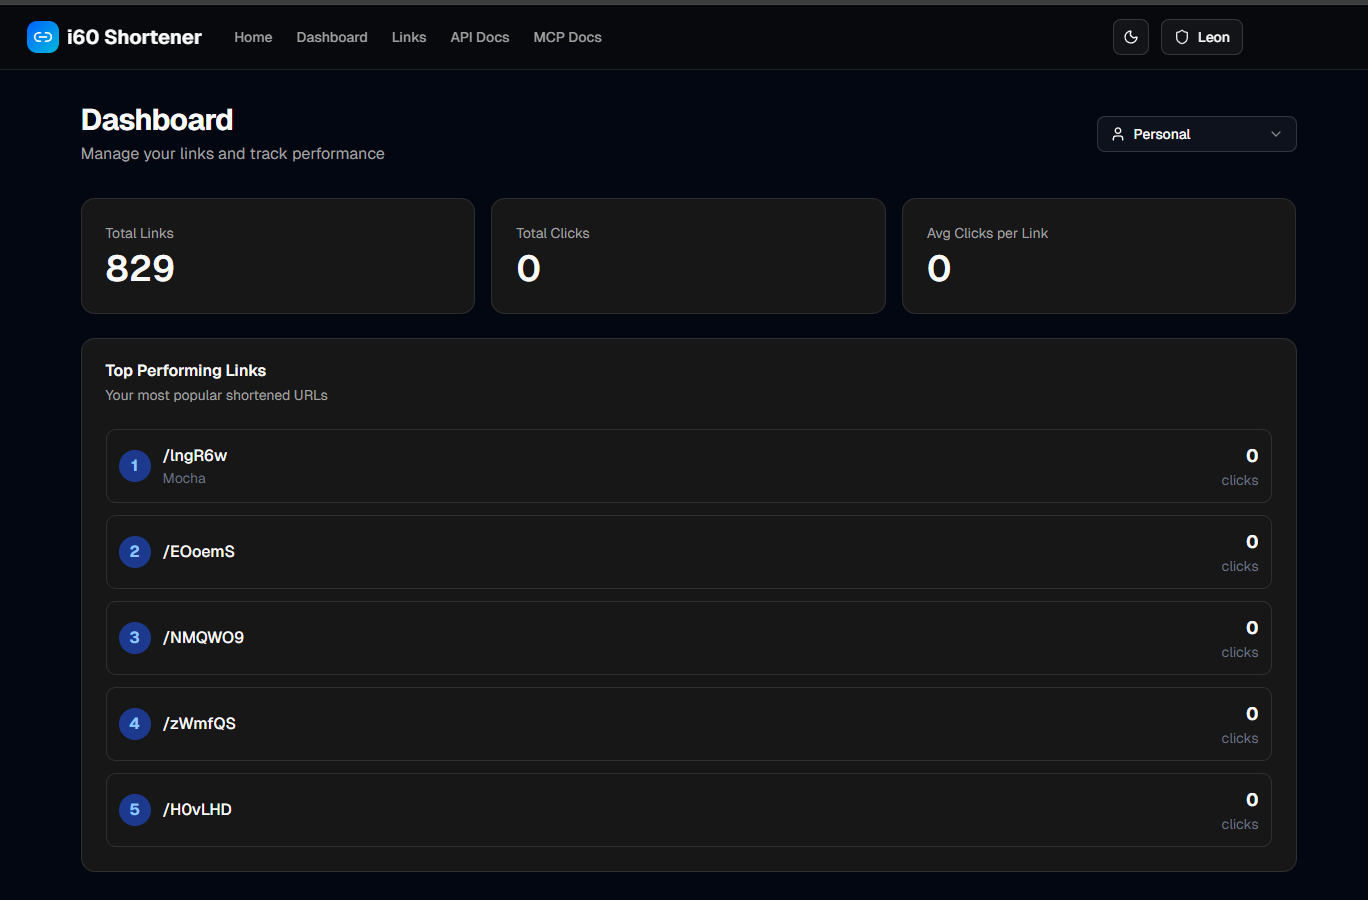Click the person icon in Personal selector
Viewport: 1368px width, 900px height.
tap(1118, 134)
